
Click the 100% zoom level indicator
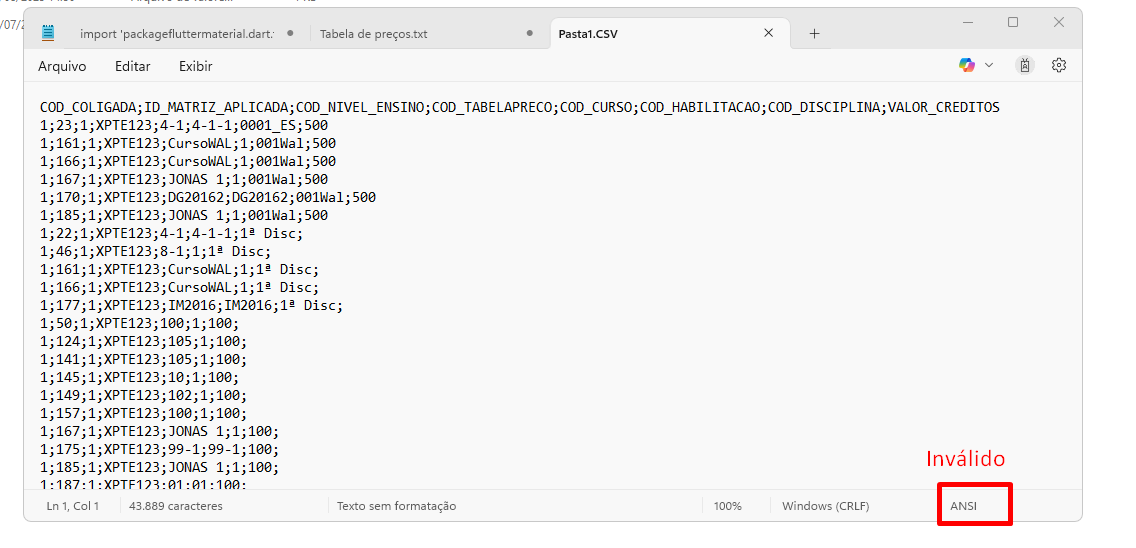point(727,506)
